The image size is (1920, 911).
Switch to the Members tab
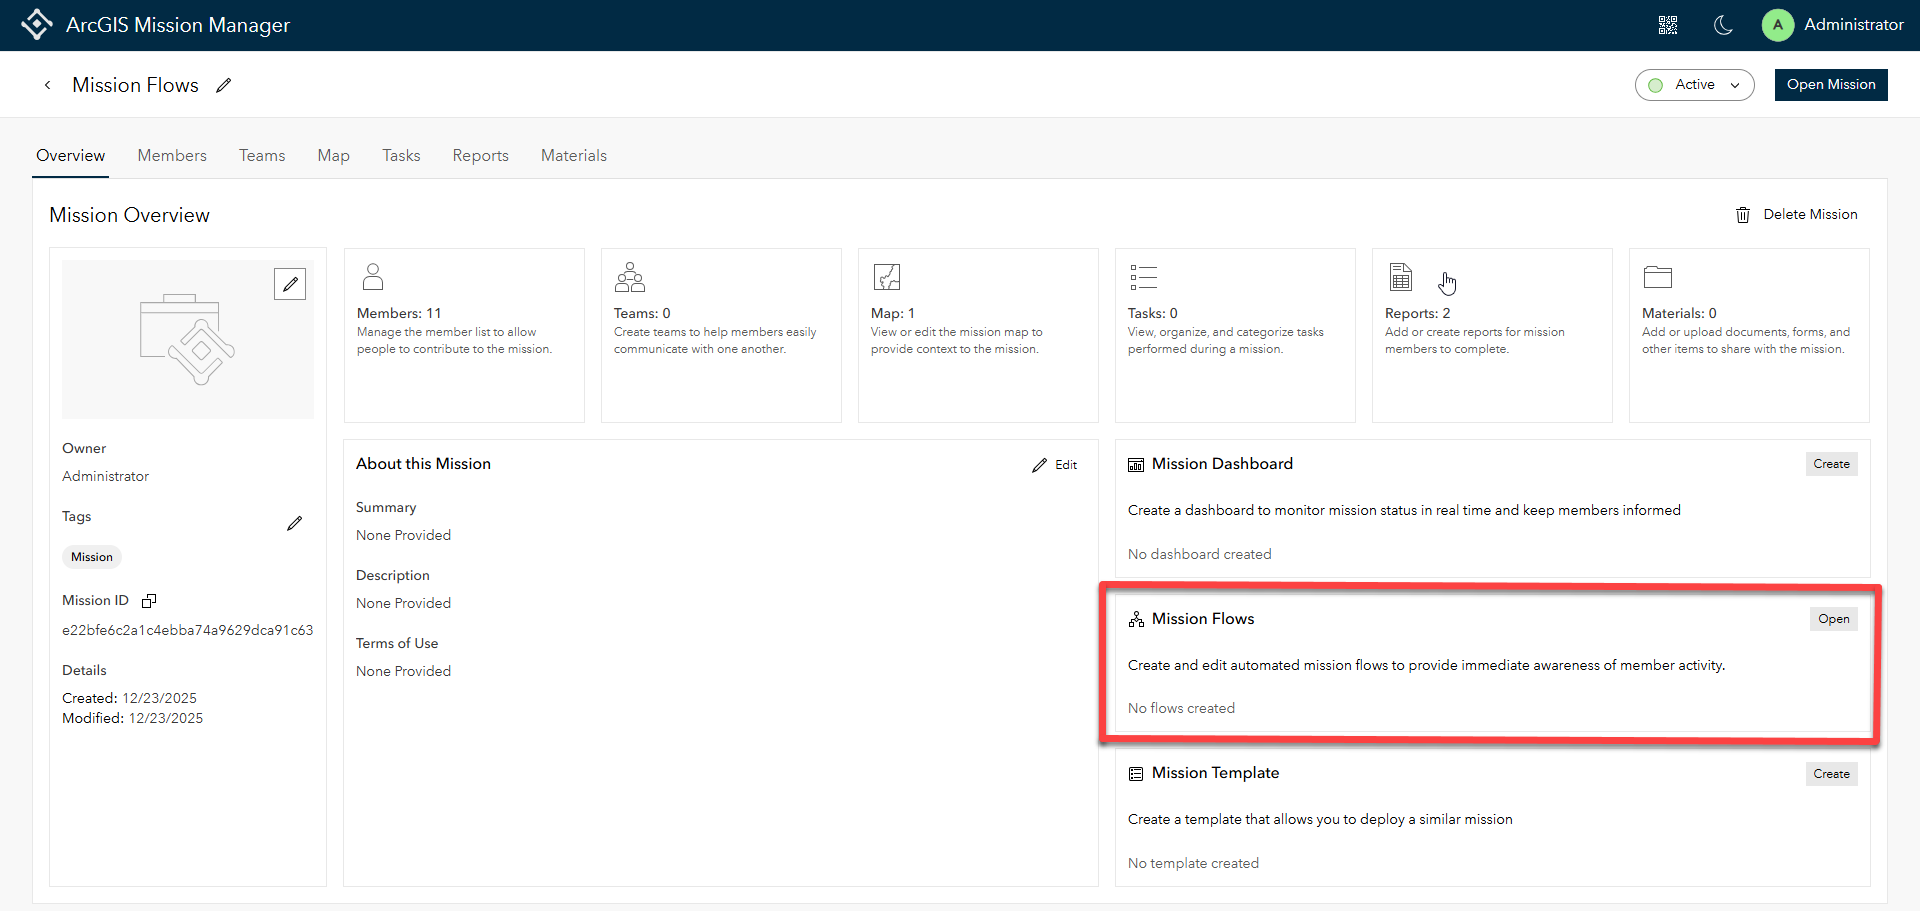[172, 155]
